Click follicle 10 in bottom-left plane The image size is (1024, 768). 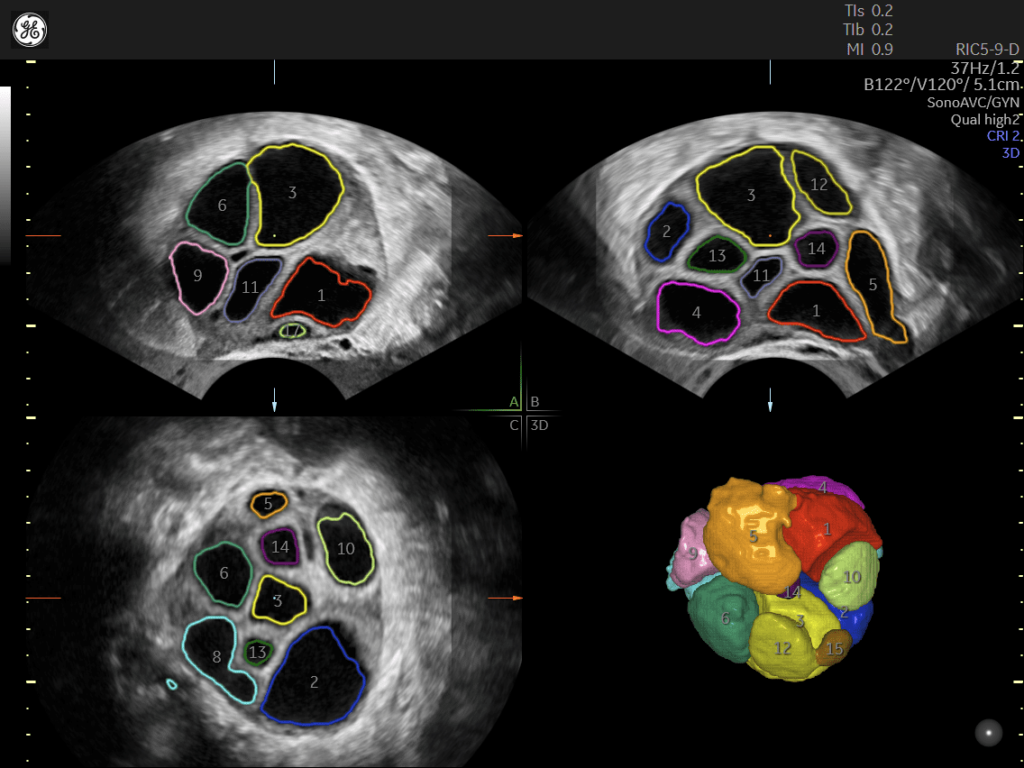(345, 549)
